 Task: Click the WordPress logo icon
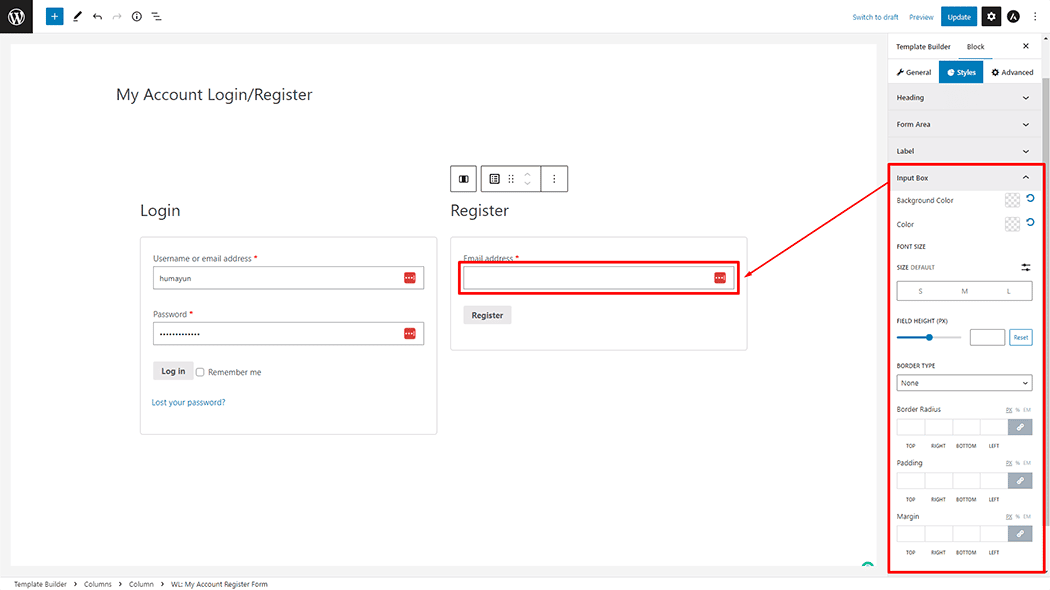[x=15, y=16]
